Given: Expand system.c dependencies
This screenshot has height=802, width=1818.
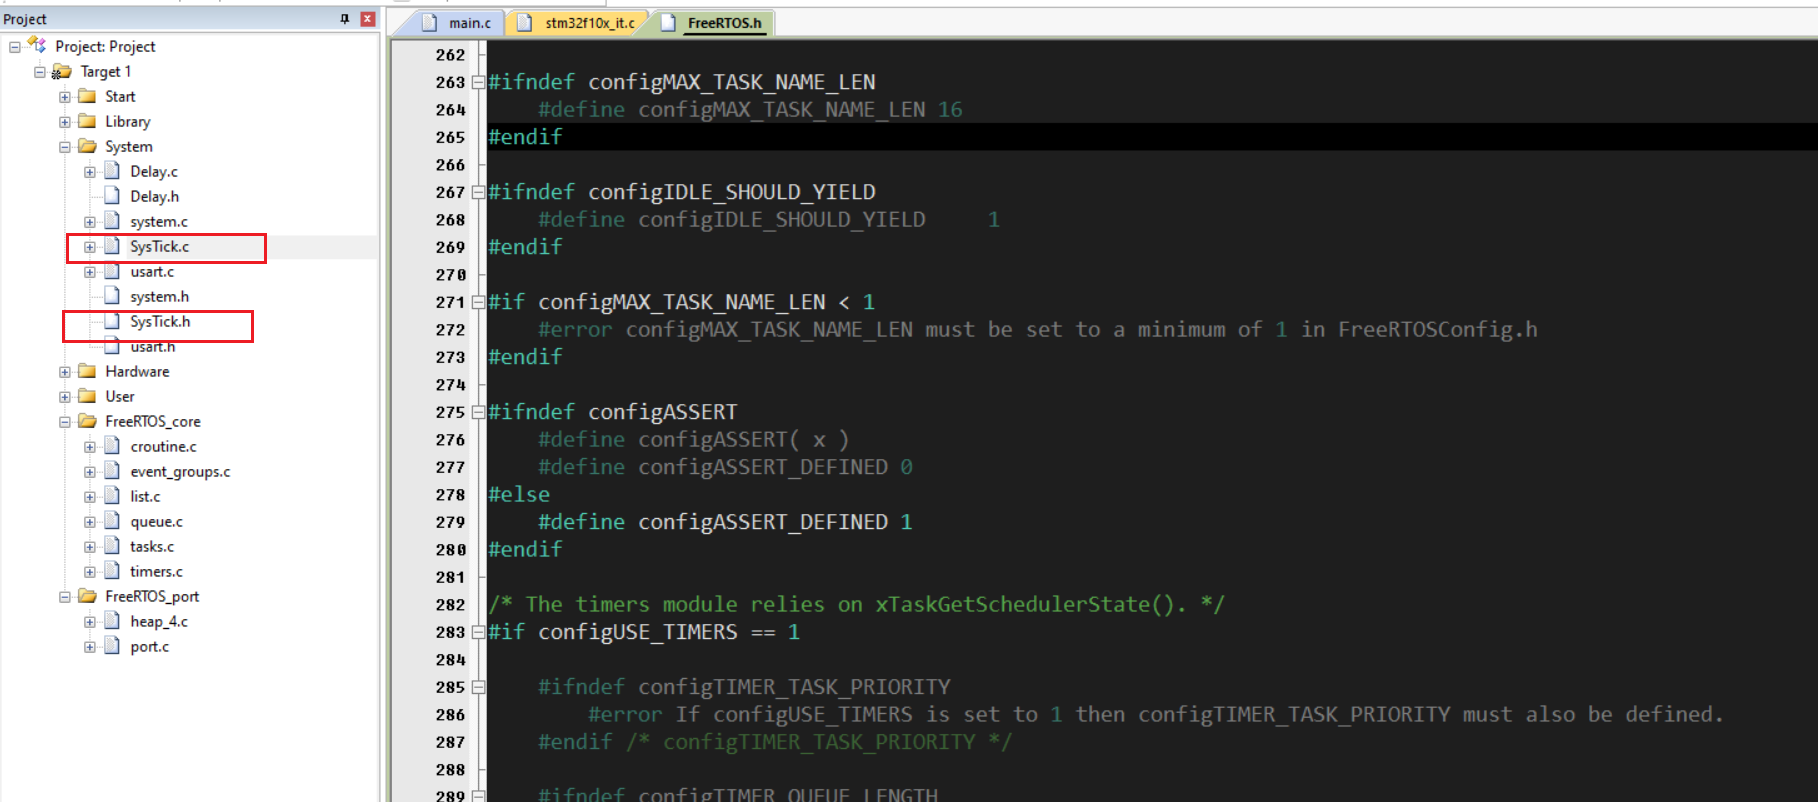Looking at the screenshot, I should (x=90, y=222).
